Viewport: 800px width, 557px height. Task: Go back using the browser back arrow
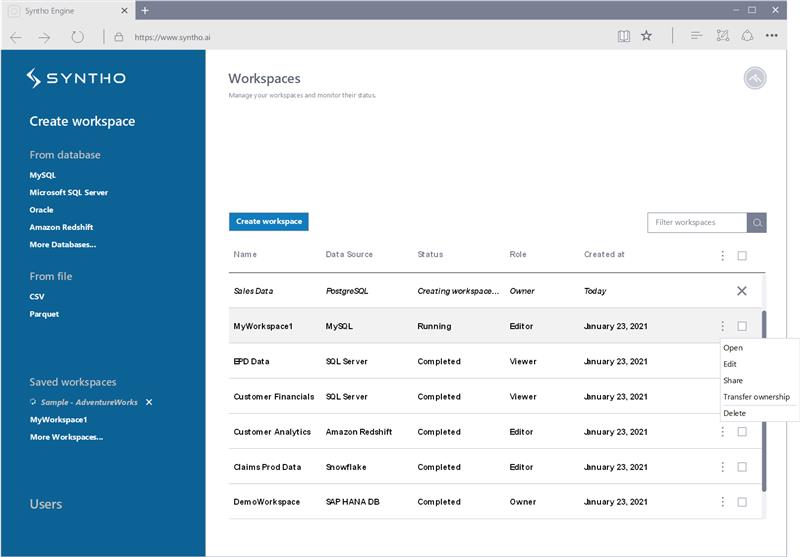16,37
